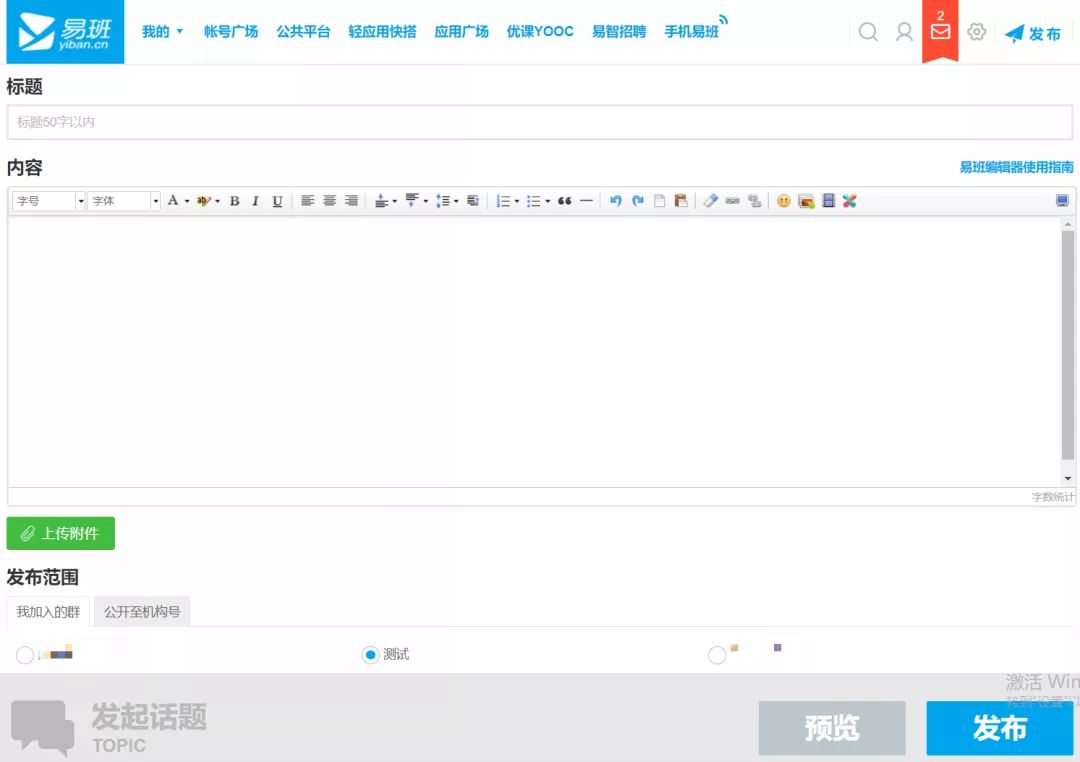Insert a horizontal rule line
Viewport: 1080px width, 762px height.
[586, 201]
